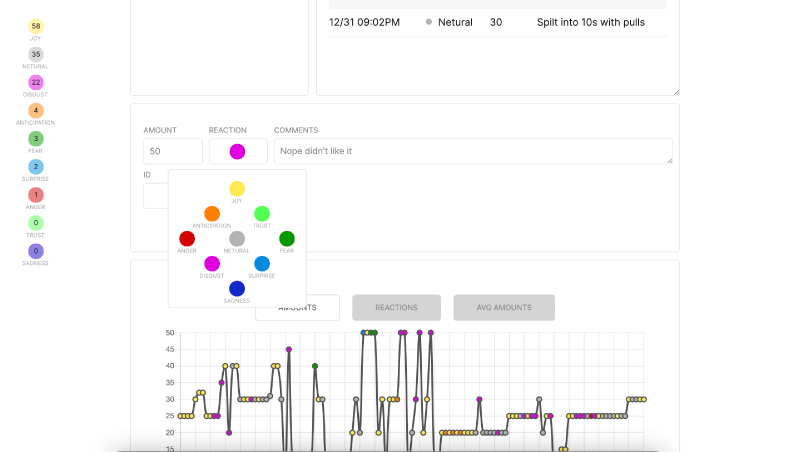Select the yellow Joy color in picker
The height and width of the screenshot is (452, 800).
pos(237,189)
